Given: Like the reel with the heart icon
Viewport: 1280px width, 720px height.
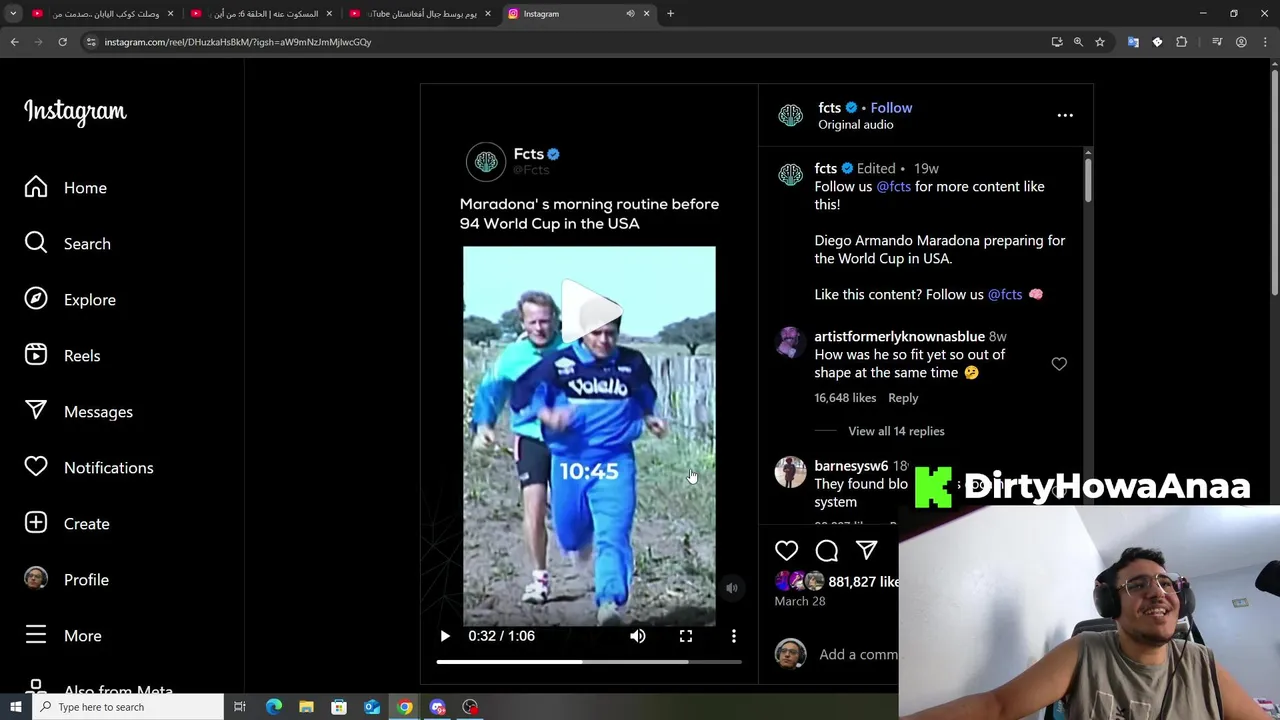Looking at the screenshot, I should (787, 550).
